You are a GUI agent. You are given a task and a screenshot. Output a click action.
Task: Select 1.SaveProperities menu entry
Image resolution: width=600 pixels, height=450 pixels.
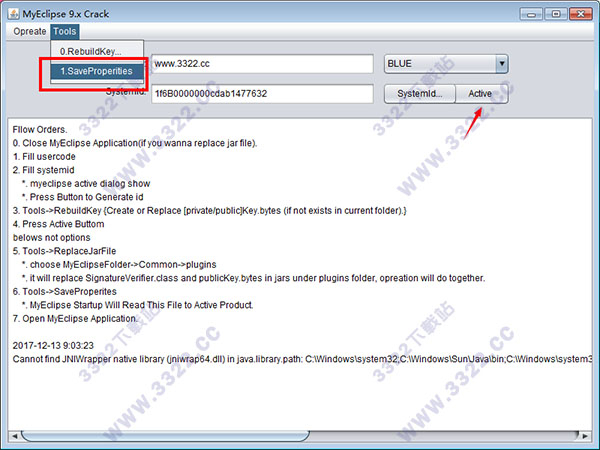(97, 71)
